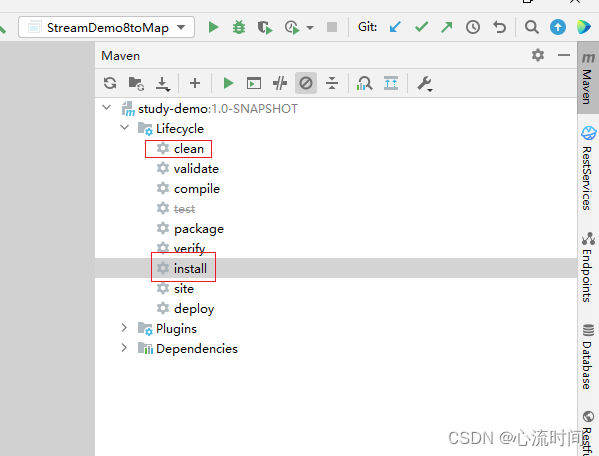
Task: Generate sources and update folders icon
Action: coord(136,83)
